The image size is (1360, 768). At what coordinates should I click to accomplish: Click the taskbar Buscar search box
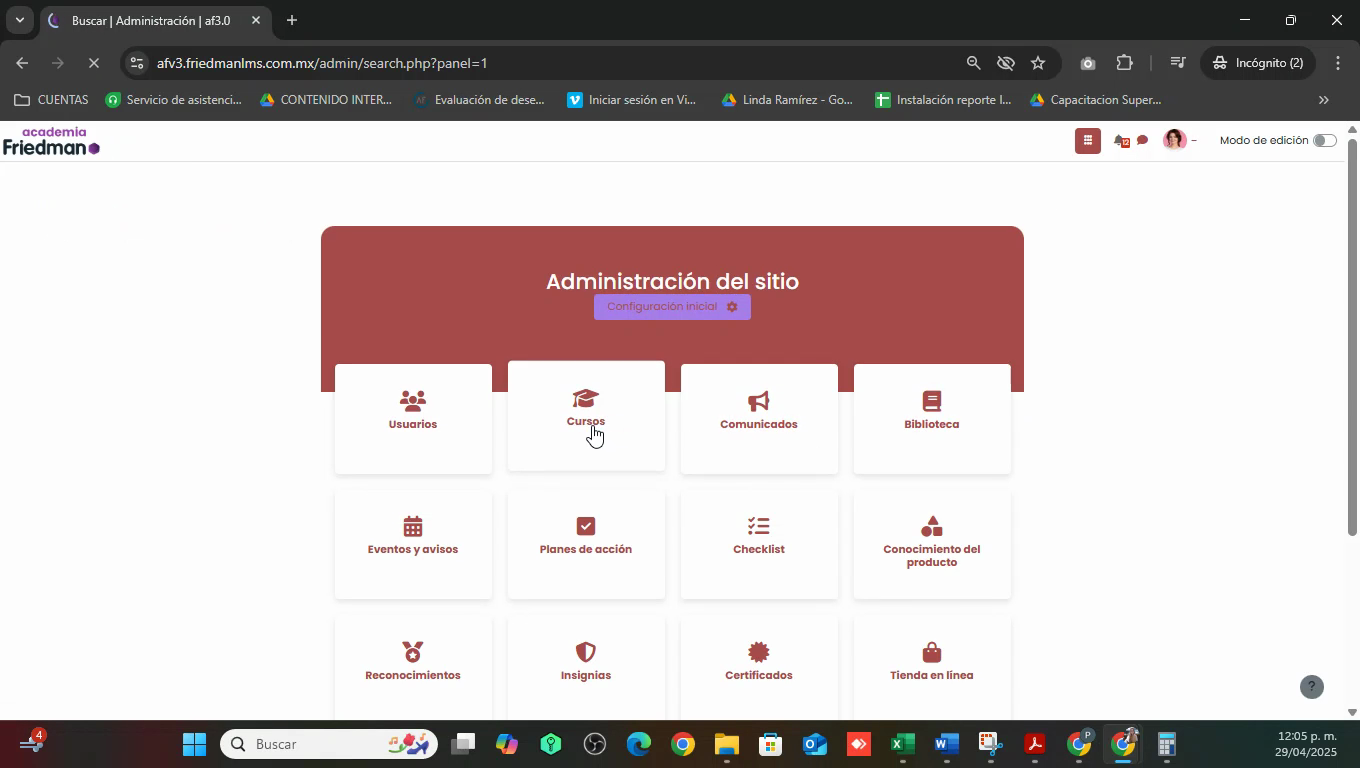coord(329,744)
